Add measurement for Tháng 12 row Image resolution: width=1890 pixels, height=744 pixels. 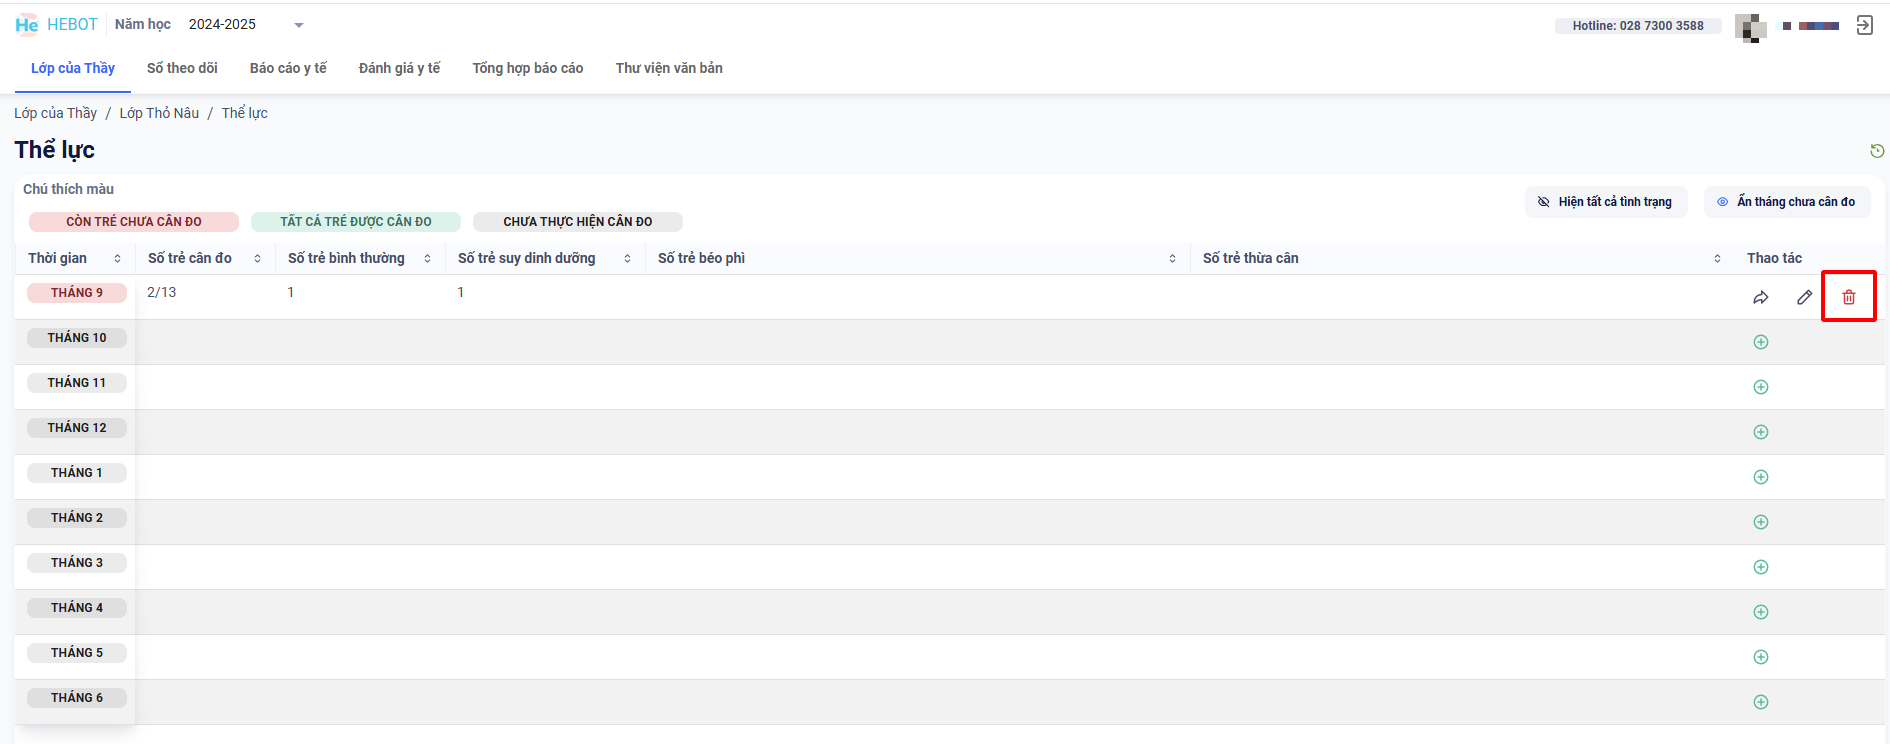click(1760, 432)
